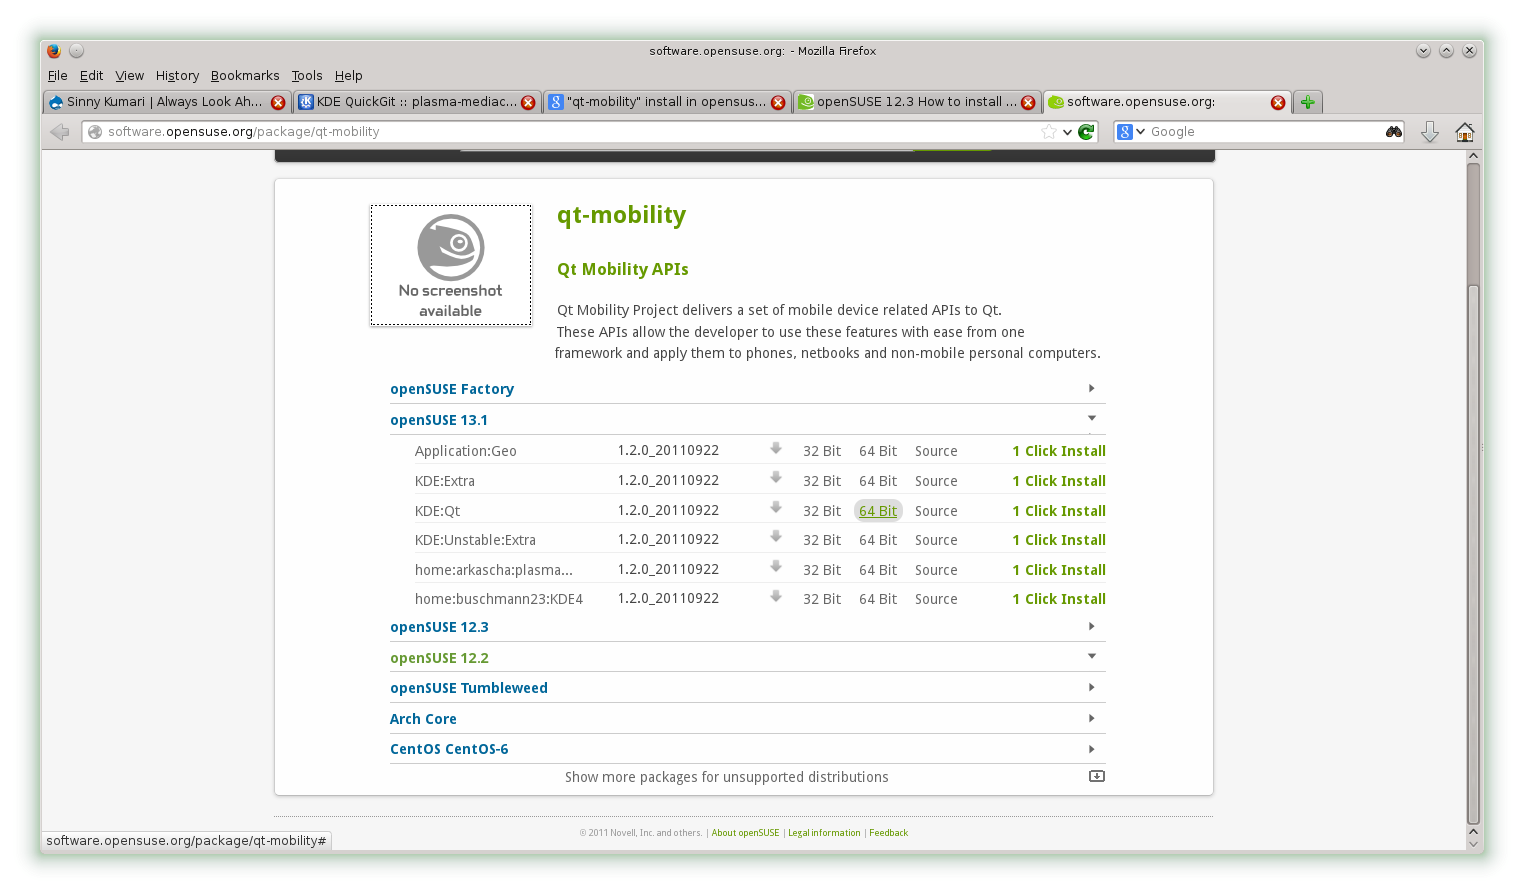This screenshot has width=1524, height=894.
Task: Click the reload page icon in address bar
Action: coord(1086,132)
